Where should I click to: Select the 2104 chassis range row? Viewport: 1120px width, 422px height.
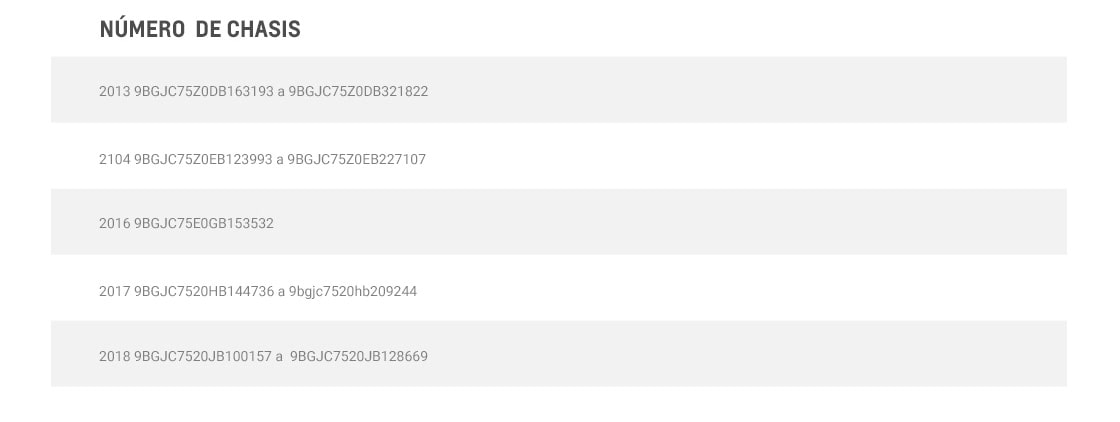pyautogui.click(x=559, y=156)
